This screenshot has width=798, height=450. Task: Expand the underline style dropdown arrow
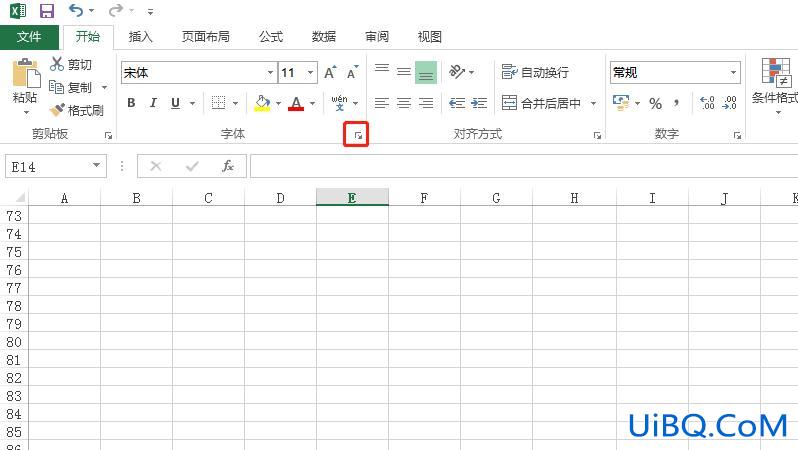[x=192, y=103]
